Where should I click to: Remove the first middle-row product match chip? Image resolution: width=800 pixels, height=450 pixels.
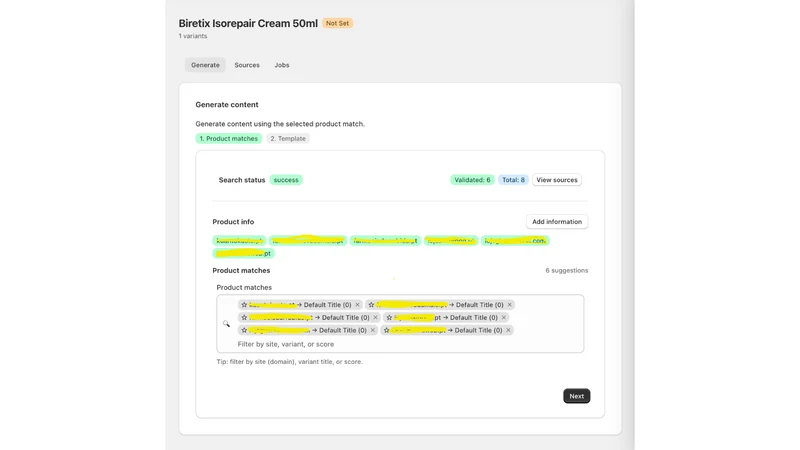pyautogui.click(x=375, y=317)
